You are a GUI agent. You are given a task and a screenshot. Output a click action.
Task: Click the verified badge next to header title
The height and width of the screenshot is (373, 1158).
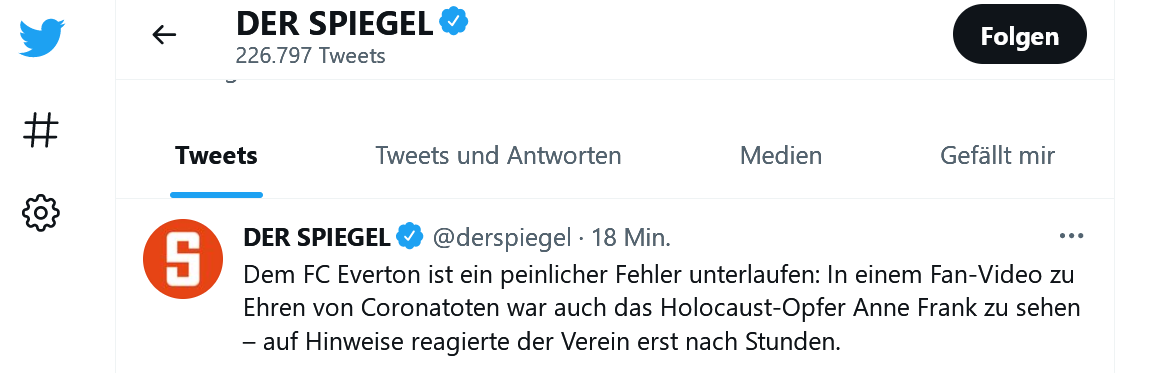[x=453, y=23]
